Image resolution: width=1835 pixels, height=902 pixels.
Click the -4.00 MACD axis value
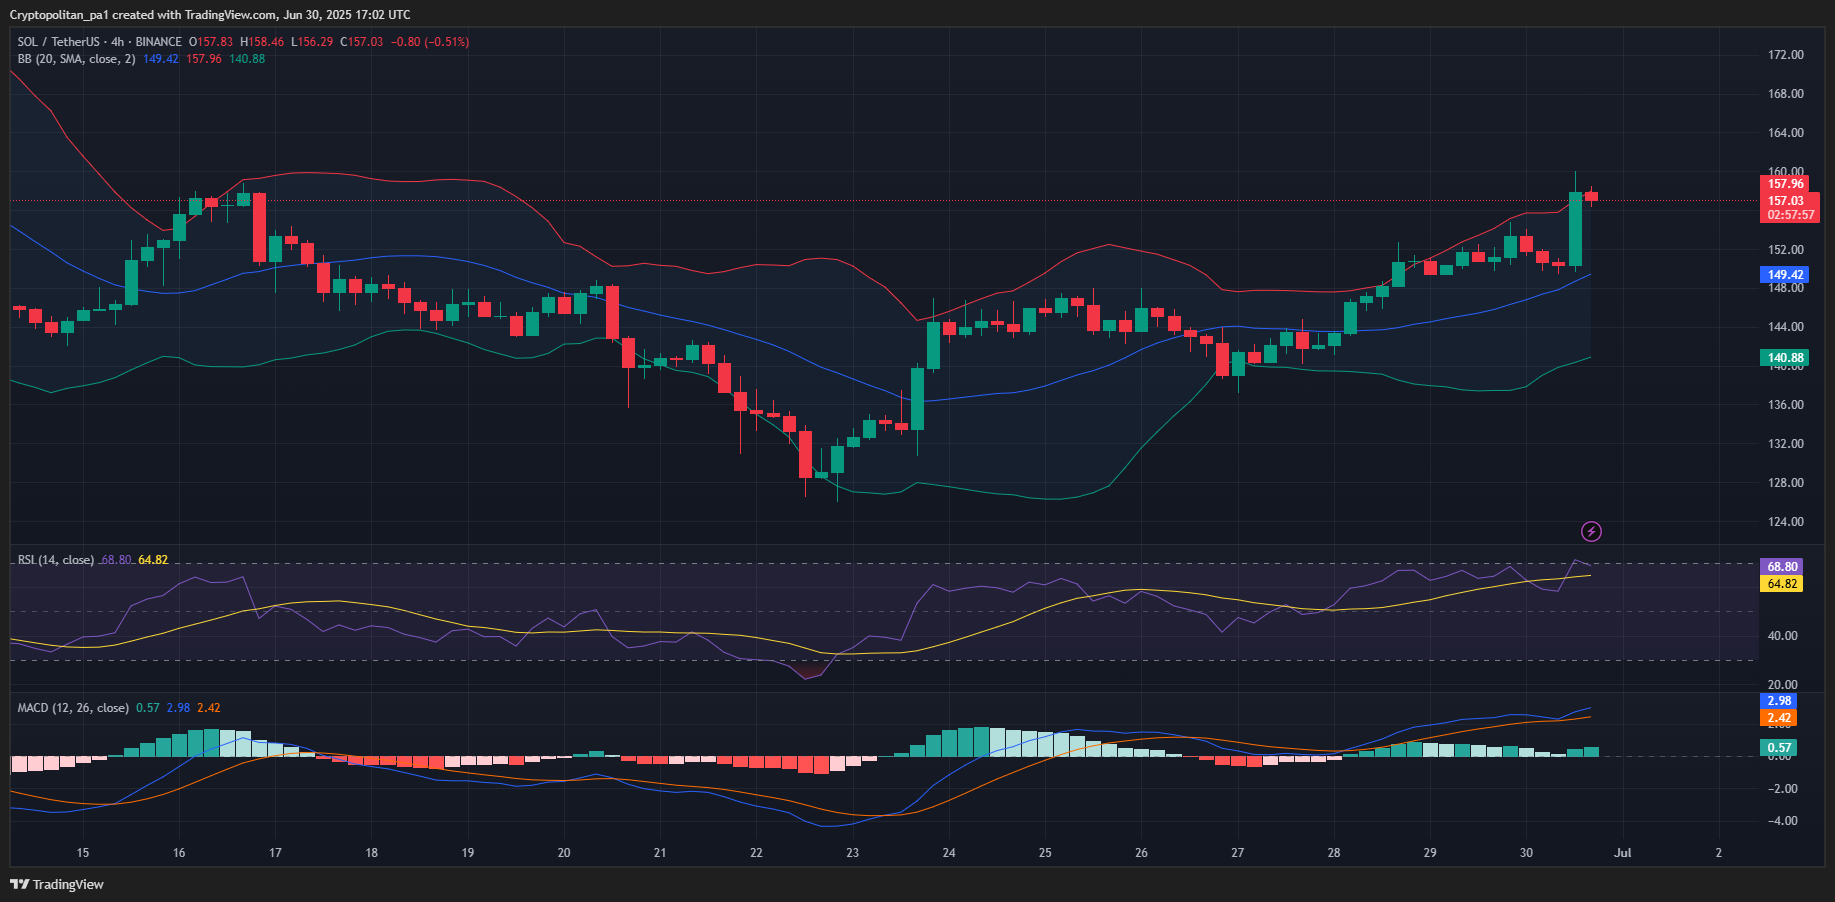click(1783, 821)
